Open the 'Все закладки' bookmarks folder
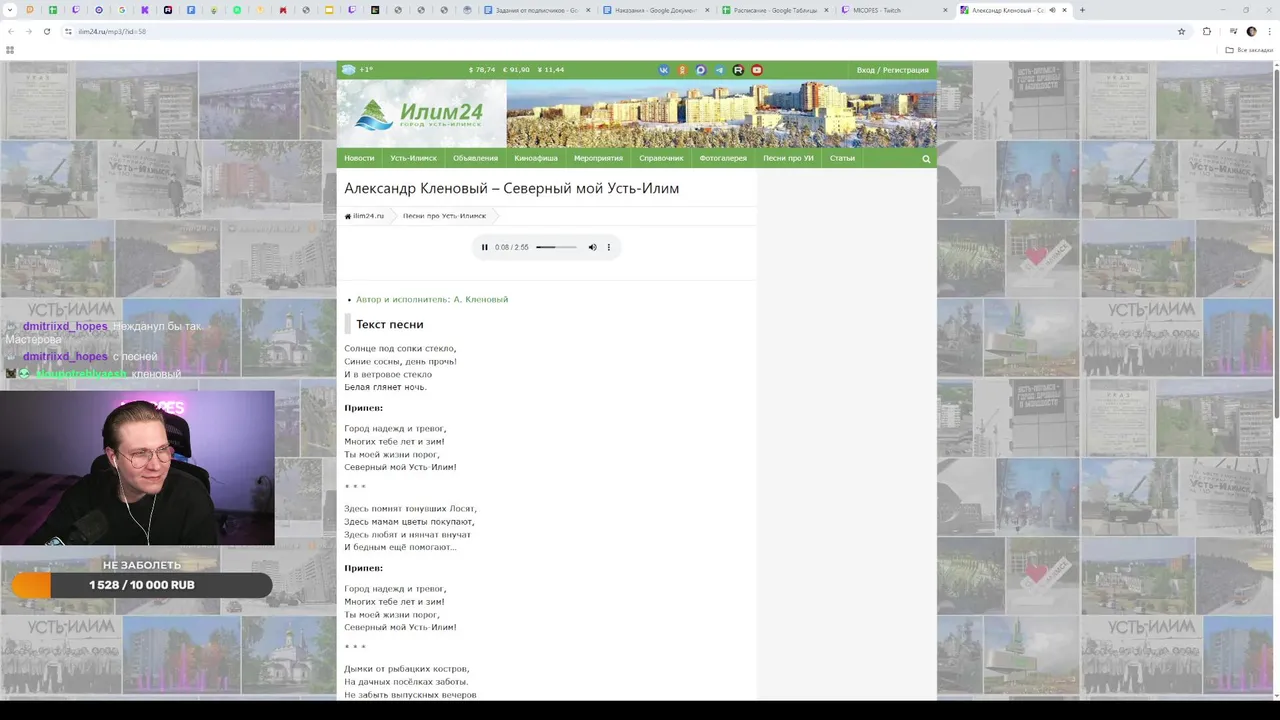The image size is (1280, 720). (1249, 49)
